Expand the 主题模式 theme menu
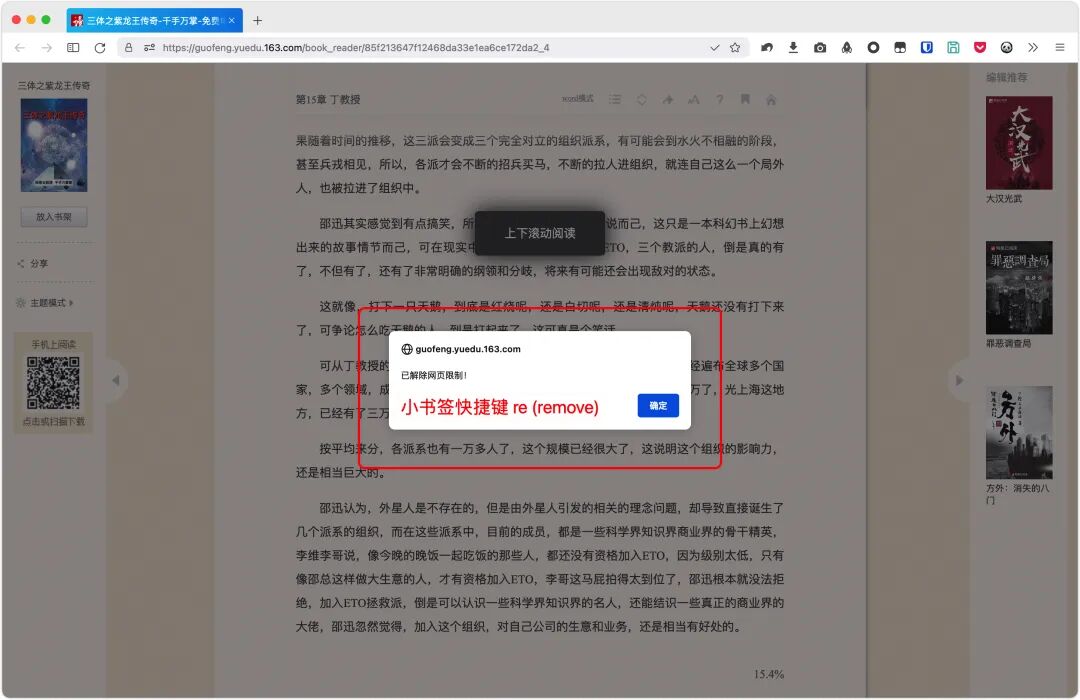 click(45, 302)
